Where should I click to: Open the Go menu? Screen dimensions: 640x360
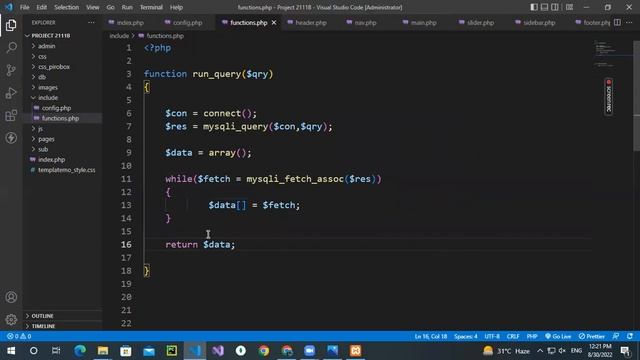pyautogui.click(x=111, y=7)
